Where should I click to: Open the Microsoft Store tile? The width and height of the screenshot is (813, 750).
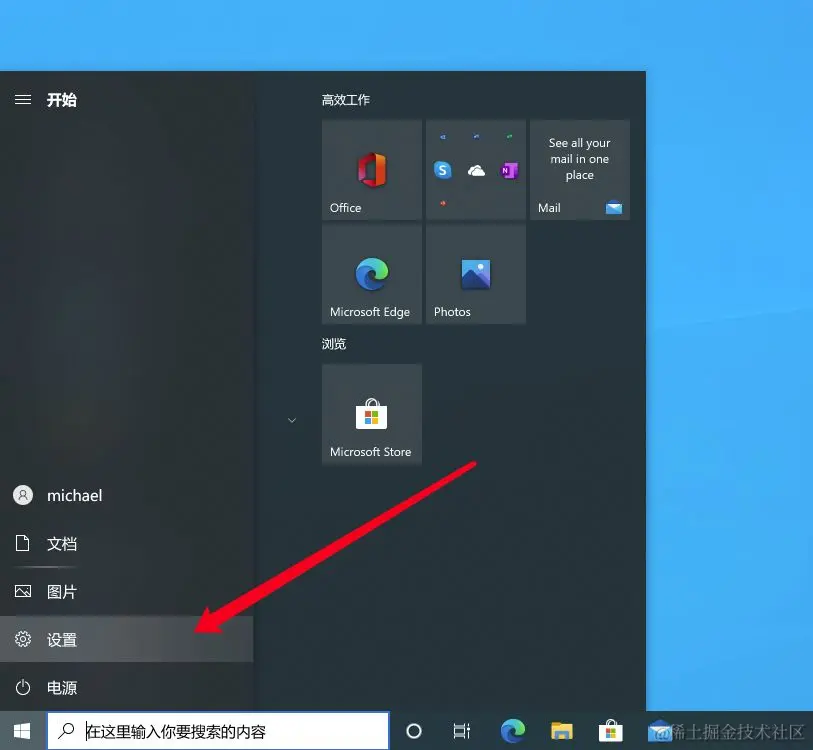point(372,414)
